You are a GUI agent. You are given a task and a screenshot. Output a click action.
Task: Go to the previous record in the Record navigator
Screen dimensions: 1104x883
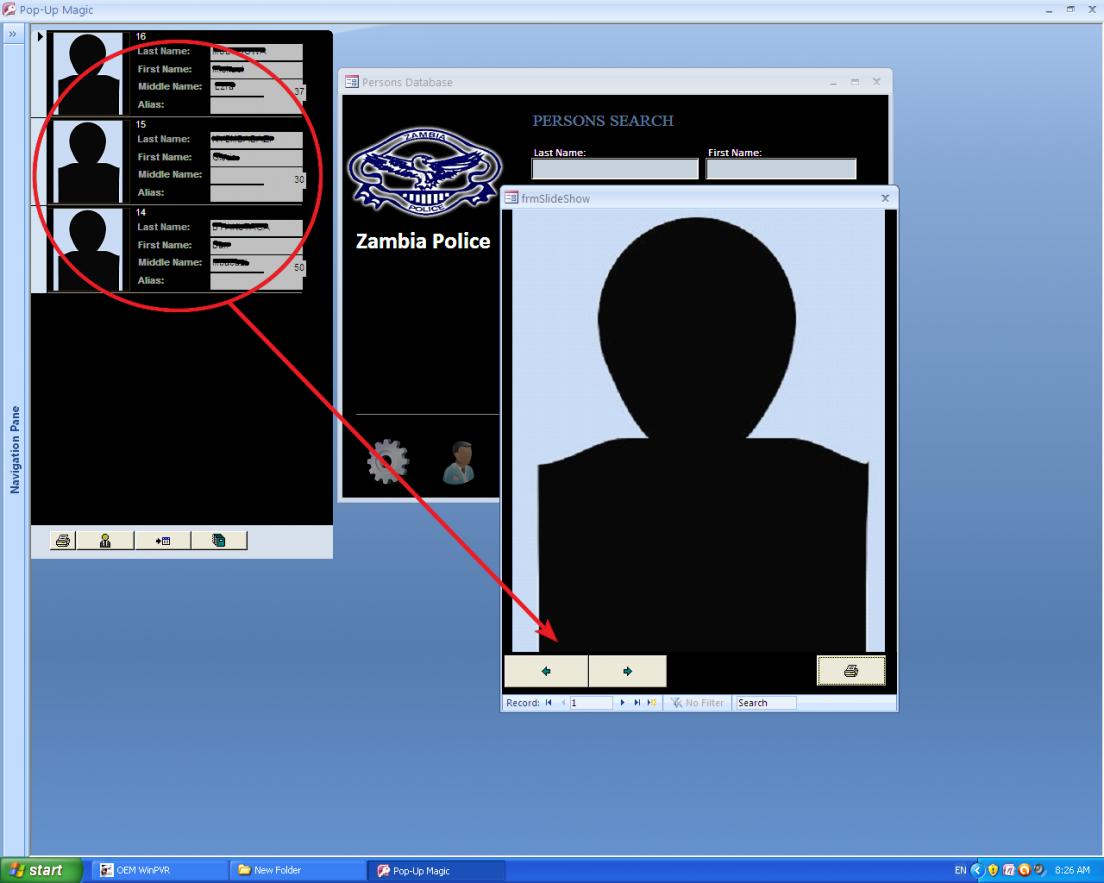(x=563, y=703)
